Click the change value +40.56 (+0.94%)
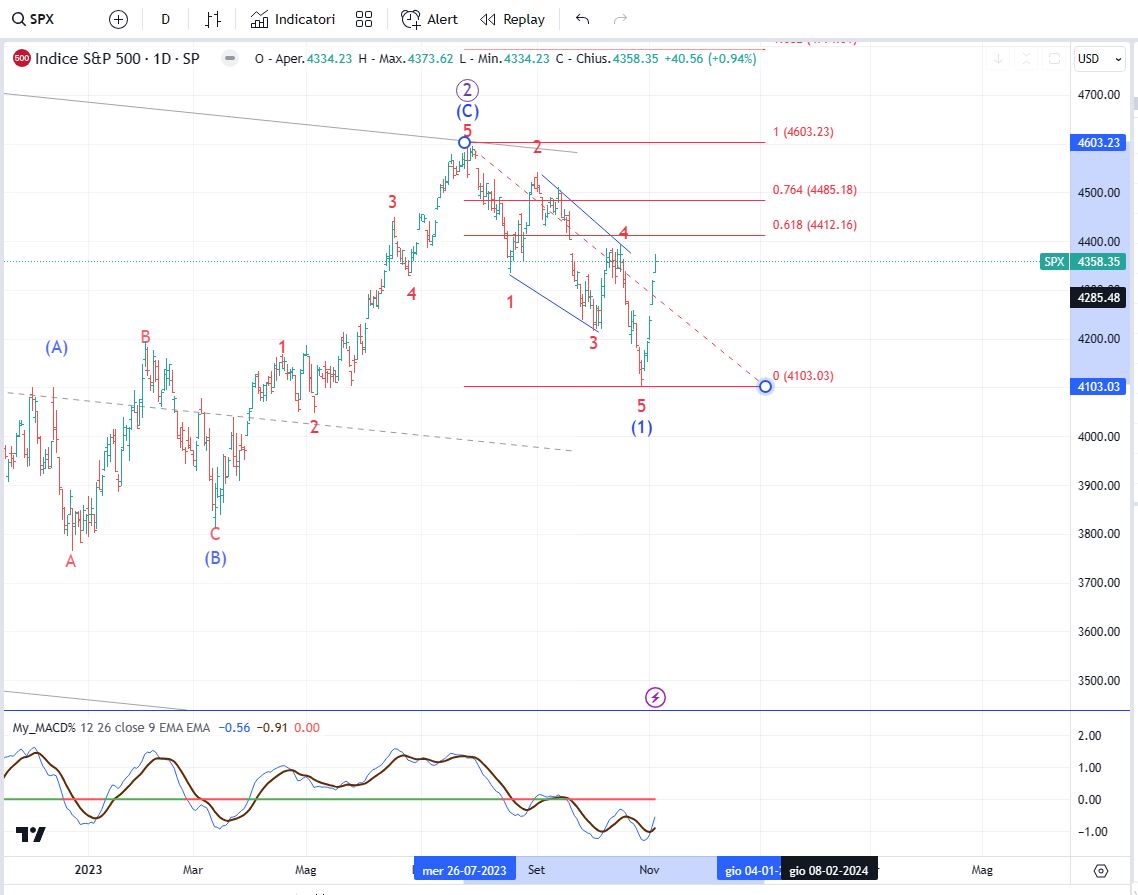Screen dimensions: 1138x895 pyautogui.click(x=711, y=59)
